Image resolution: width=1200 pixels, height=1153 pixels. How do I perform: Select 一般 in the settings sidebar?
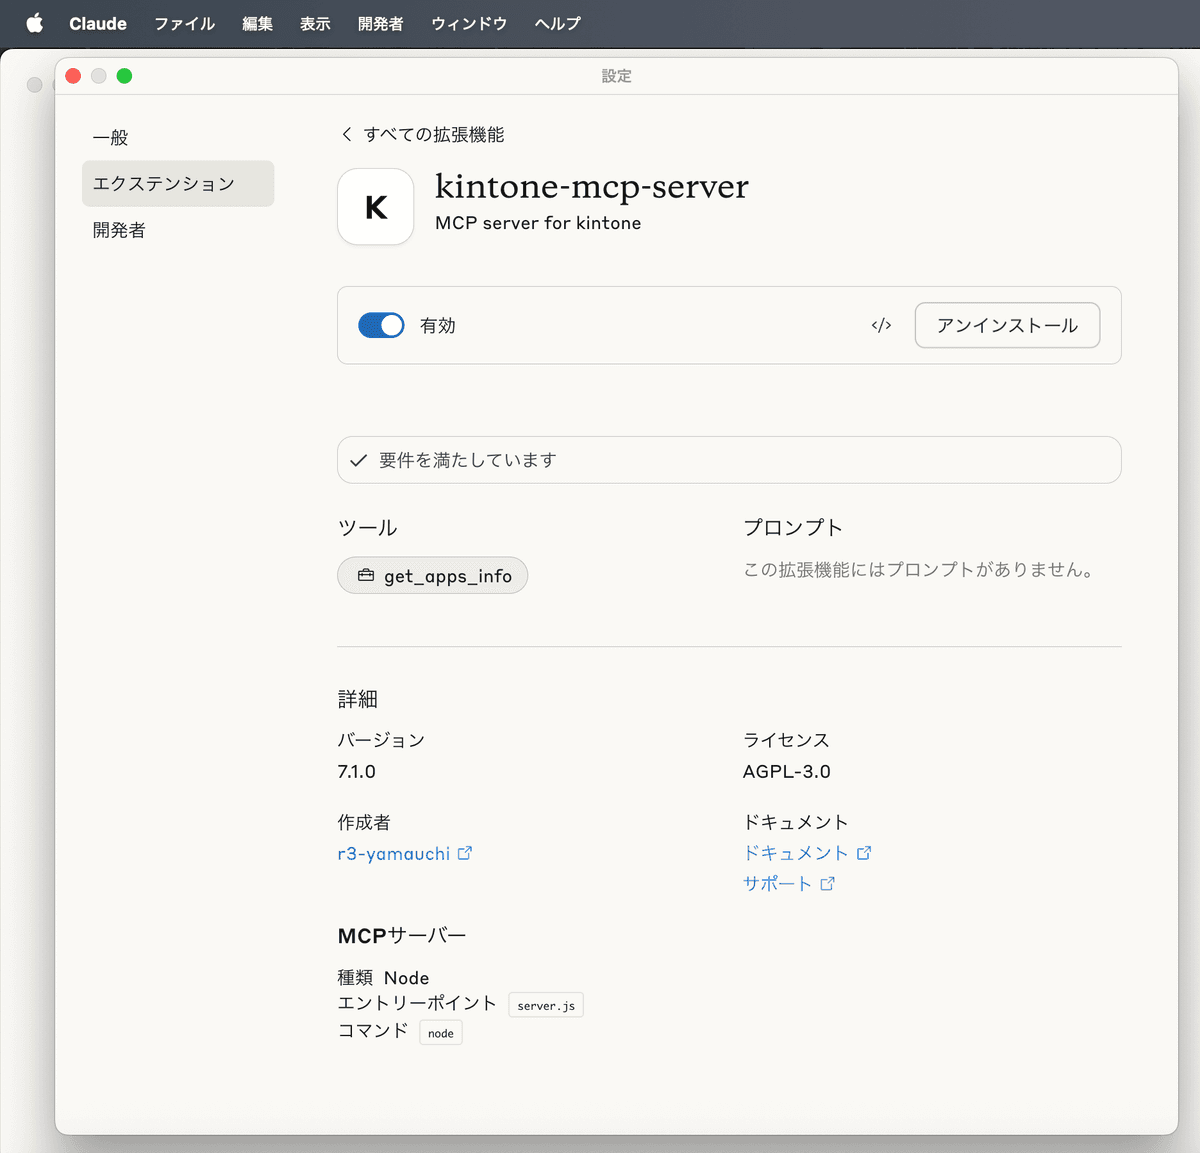[178, 138]
